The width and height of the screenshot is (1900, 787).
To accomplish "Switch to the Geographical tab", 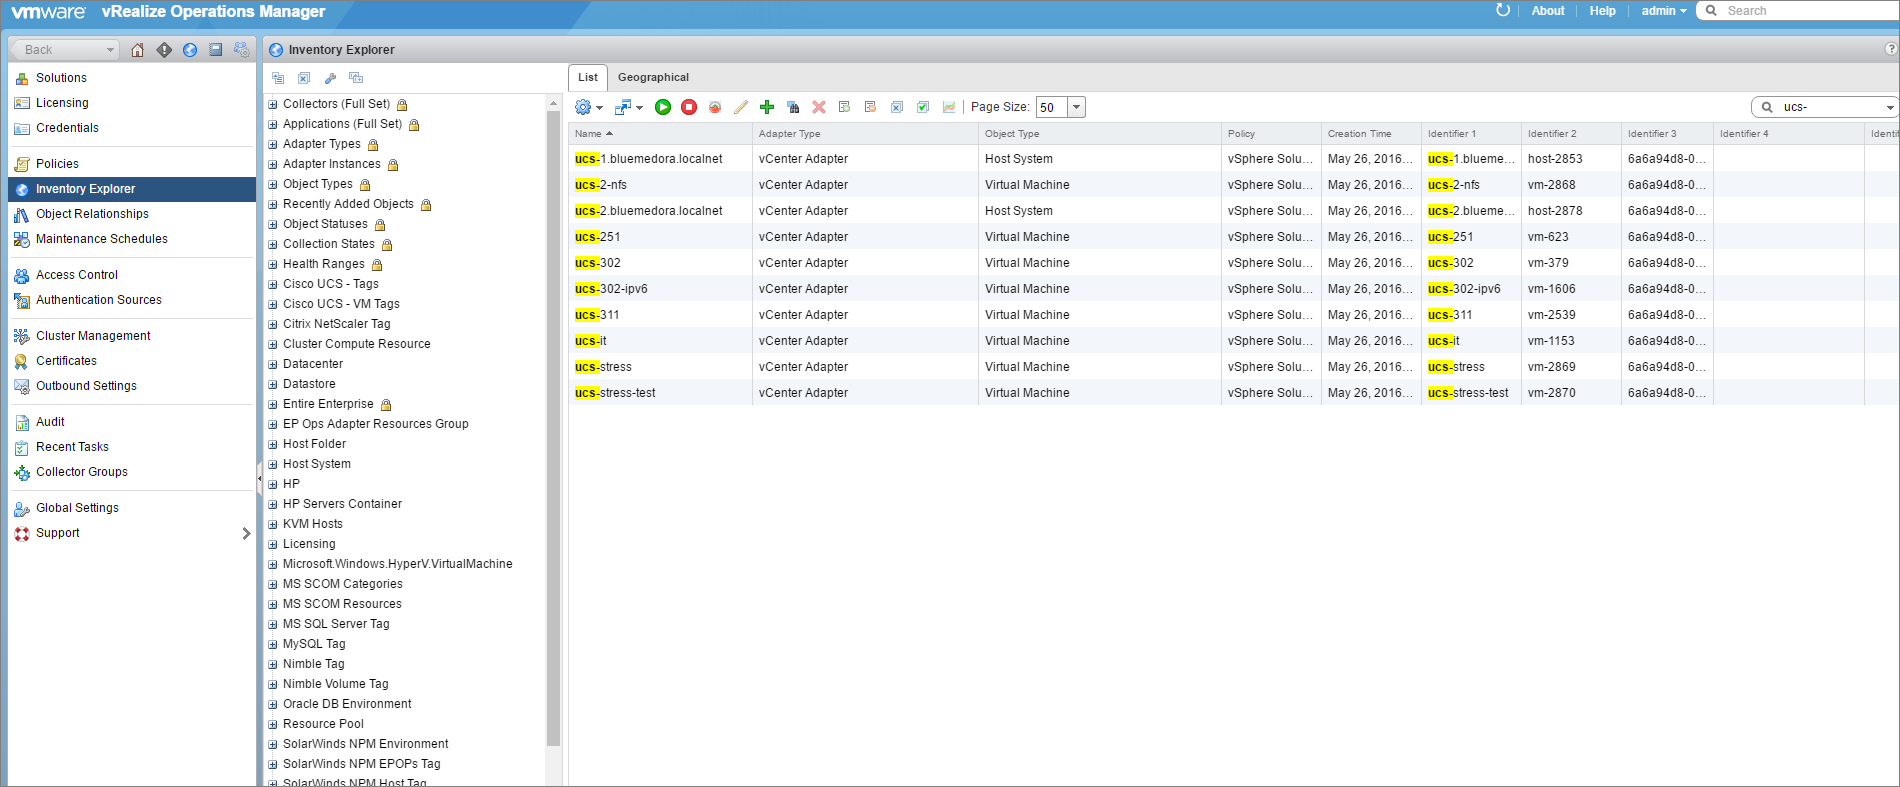I will click(x=653, y=77).
